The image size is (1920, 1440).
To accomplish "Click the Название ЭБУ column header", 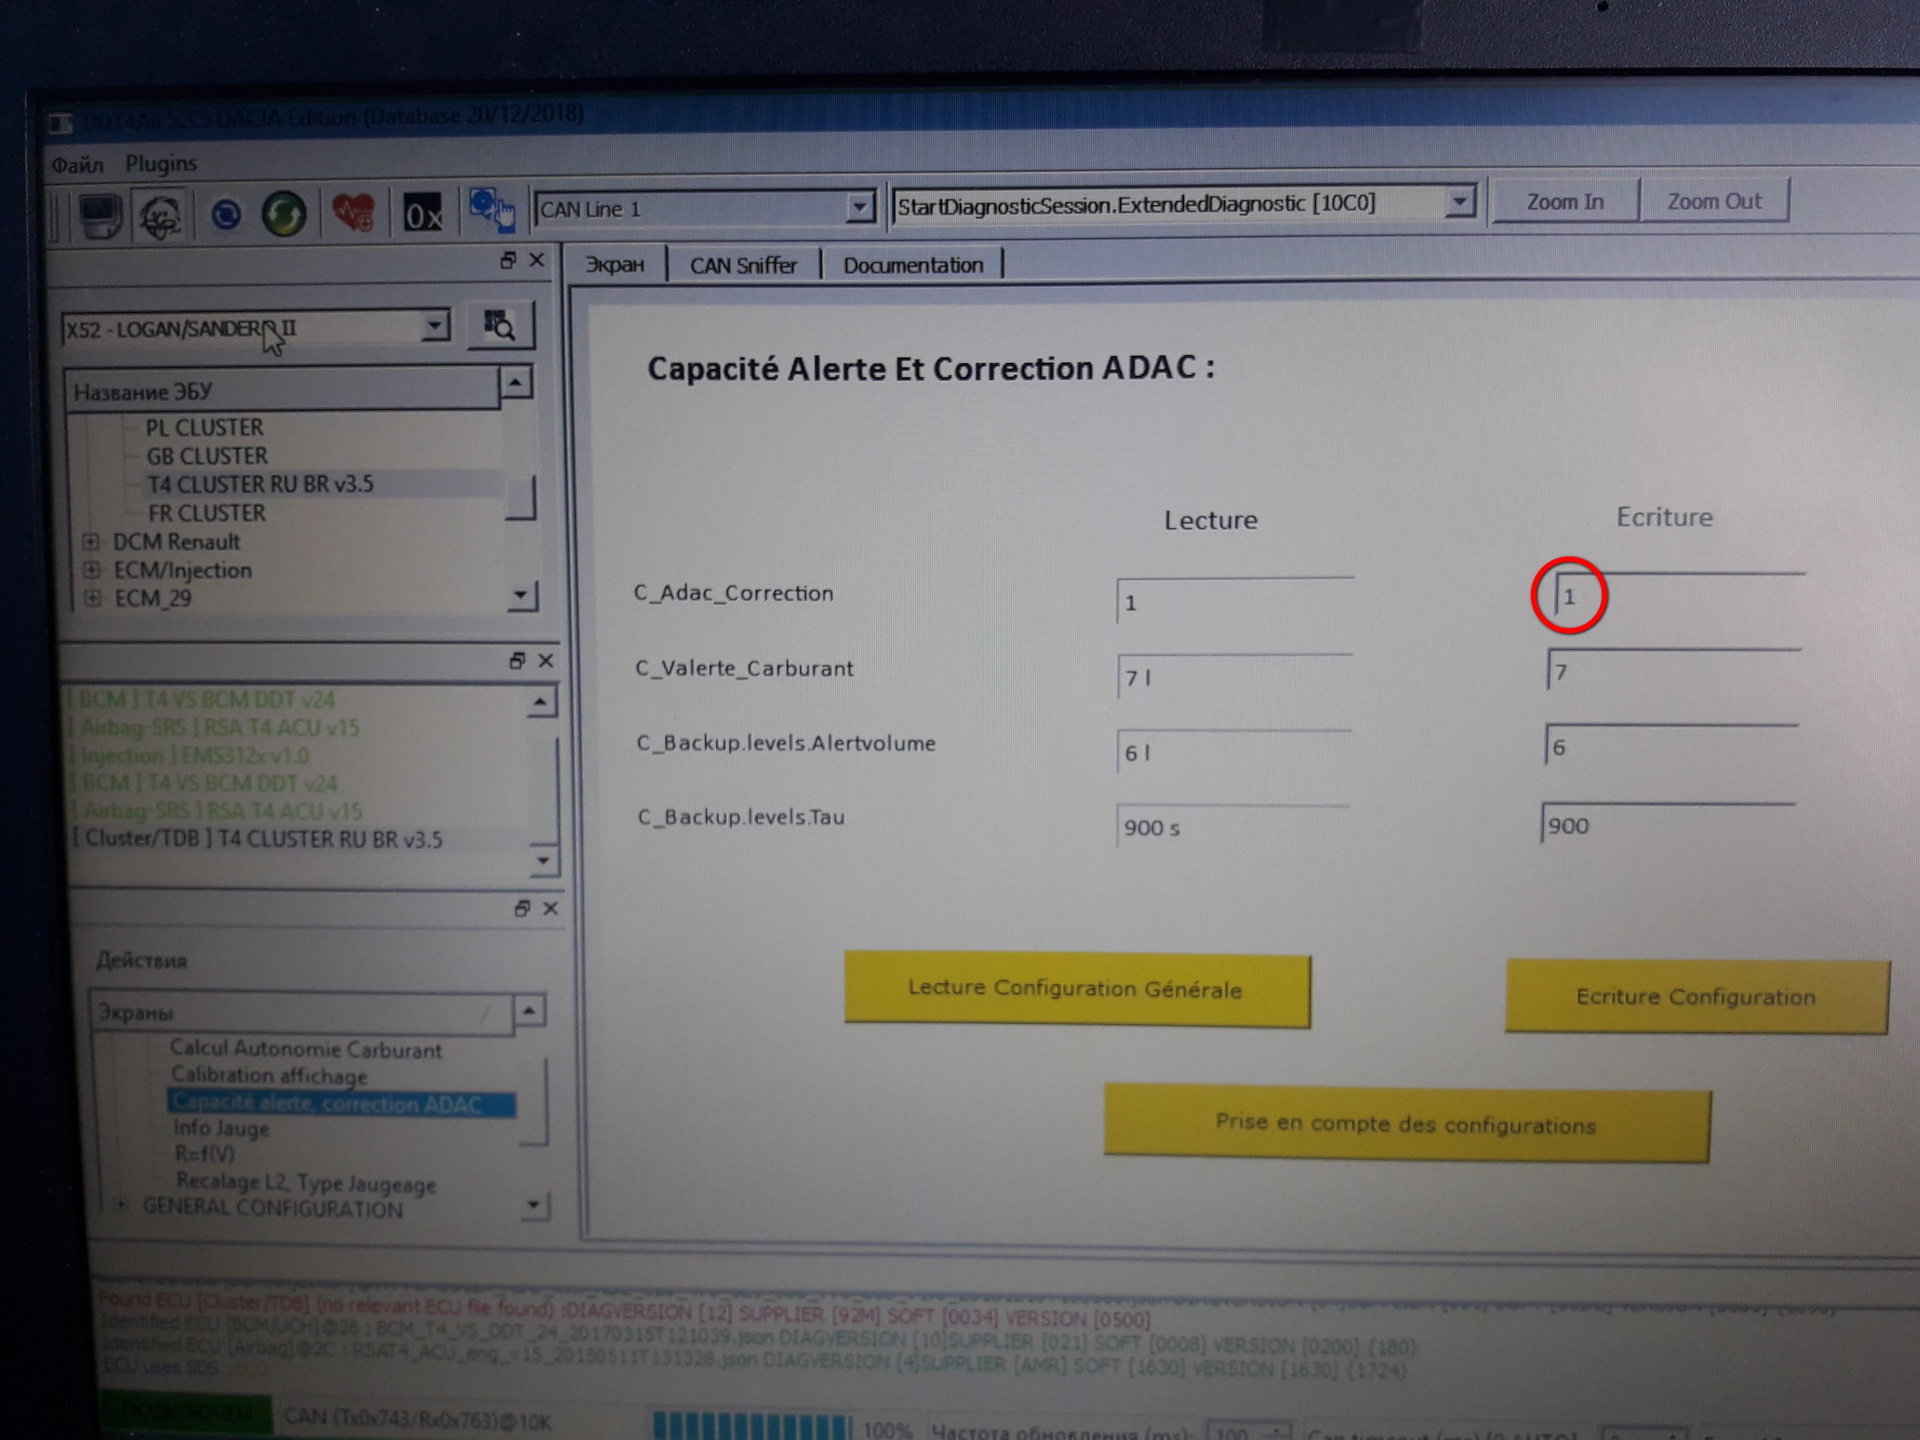I will point(282,391).
